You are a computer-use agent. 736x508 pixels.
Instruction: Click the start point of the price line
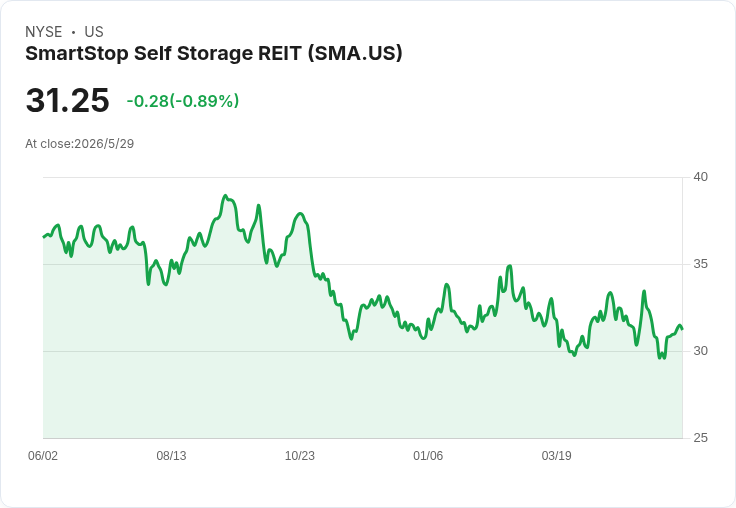tap(44, 237)
